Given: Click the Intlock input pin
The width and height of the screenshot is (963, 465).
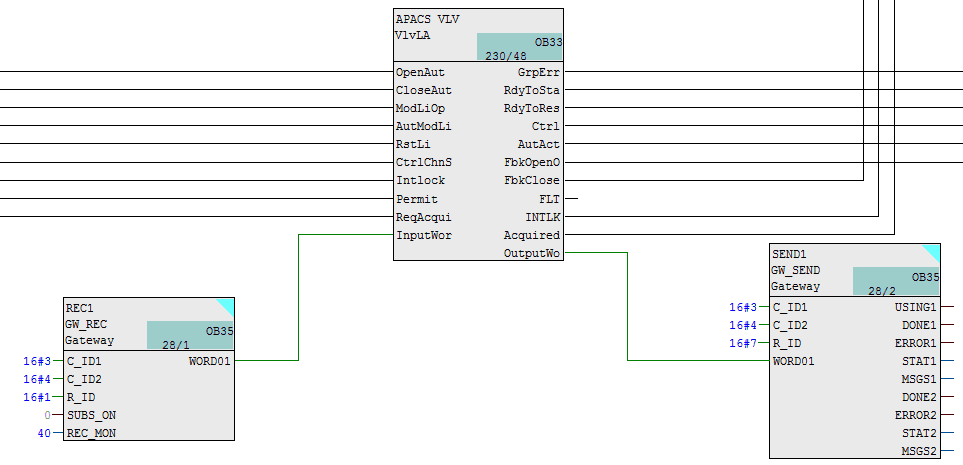Looking at the screenshot, I should 420,181.
